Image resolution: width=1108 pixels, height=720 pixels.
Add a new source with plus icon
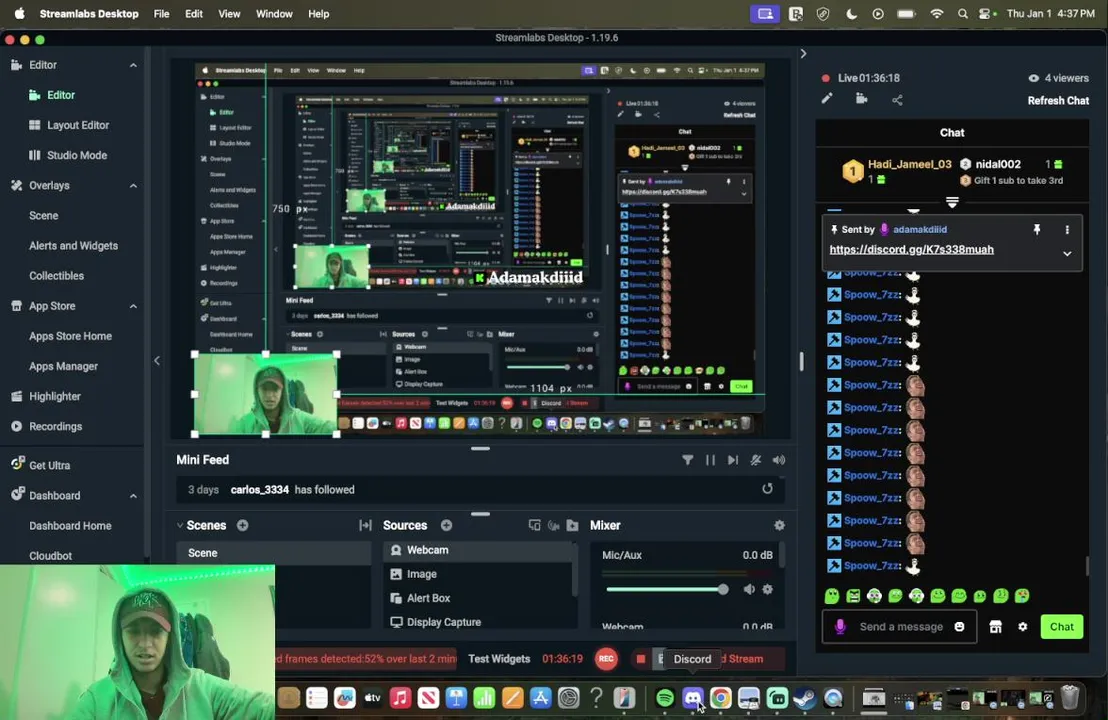(x=447, y=526)
